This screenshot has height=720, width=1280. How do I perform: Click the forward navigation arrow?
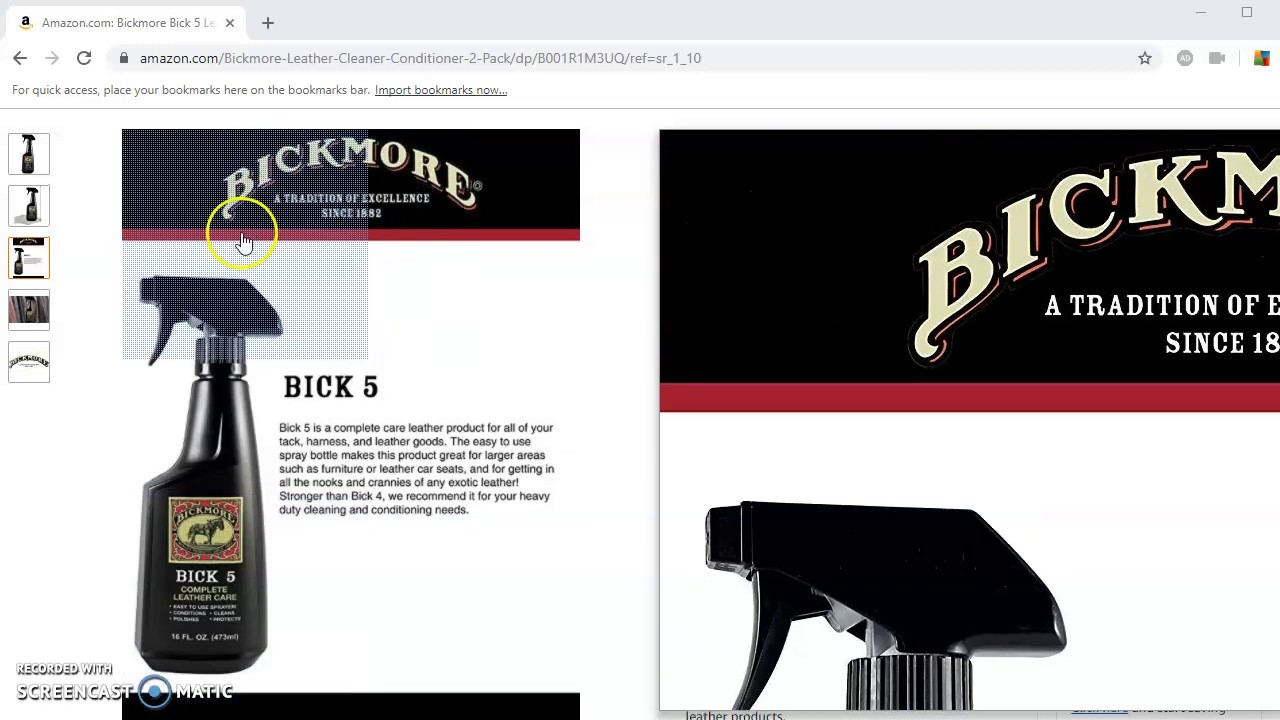(x=52, y=58)
